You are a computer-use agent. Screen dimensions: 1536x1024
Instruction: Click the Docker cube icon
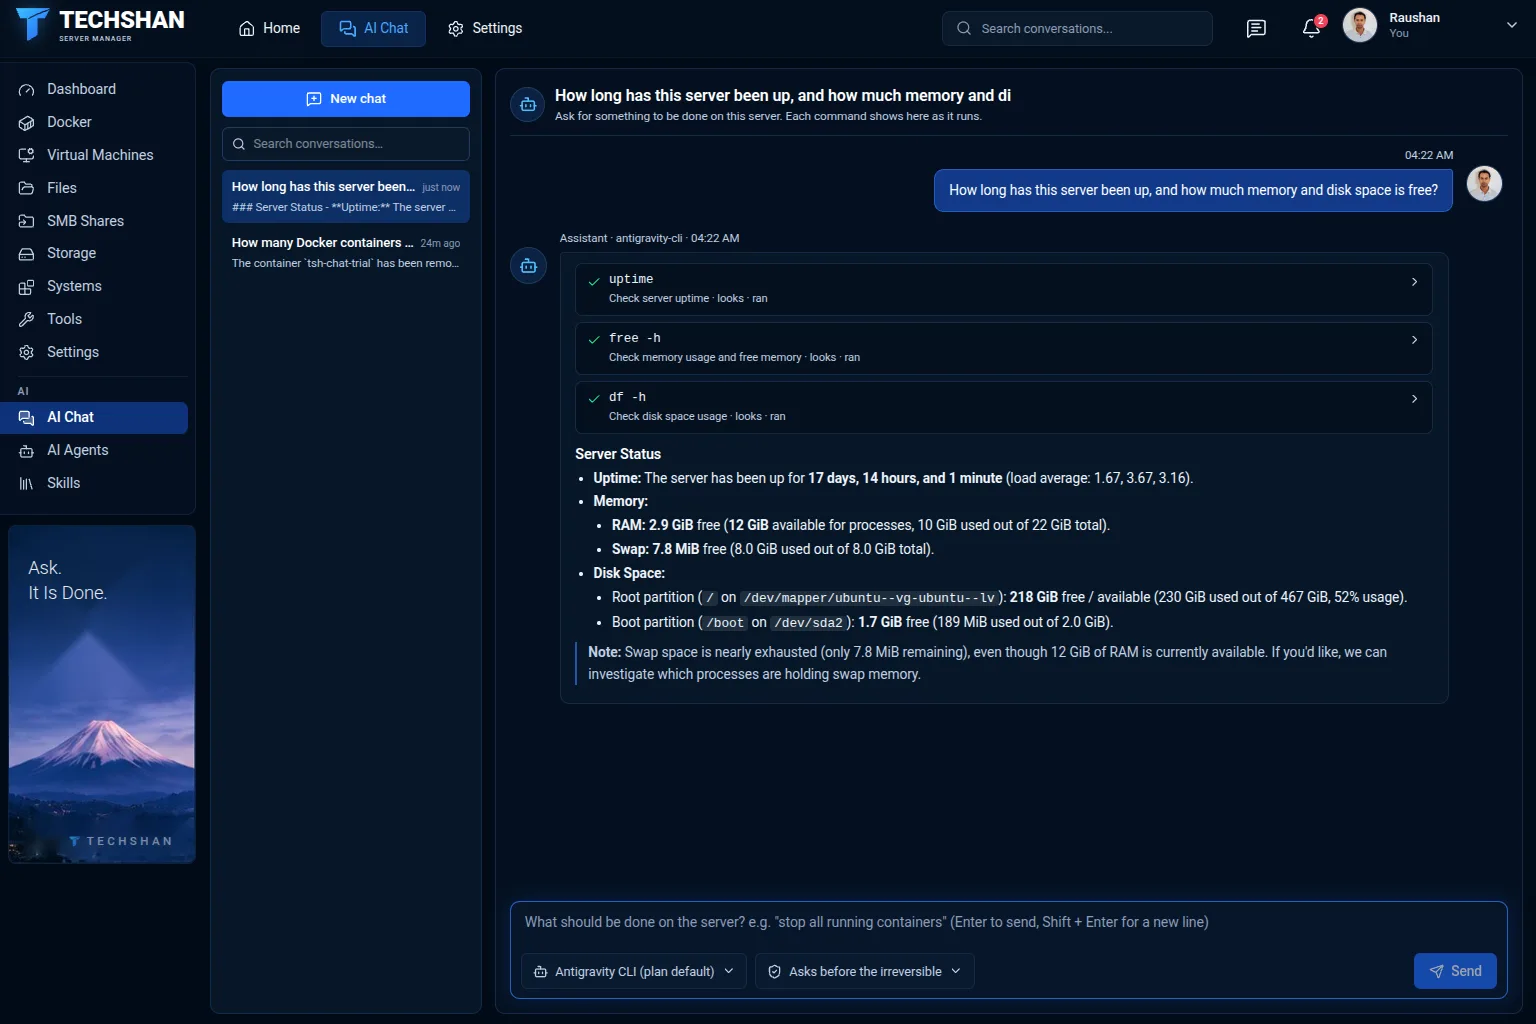pos(27,123)
